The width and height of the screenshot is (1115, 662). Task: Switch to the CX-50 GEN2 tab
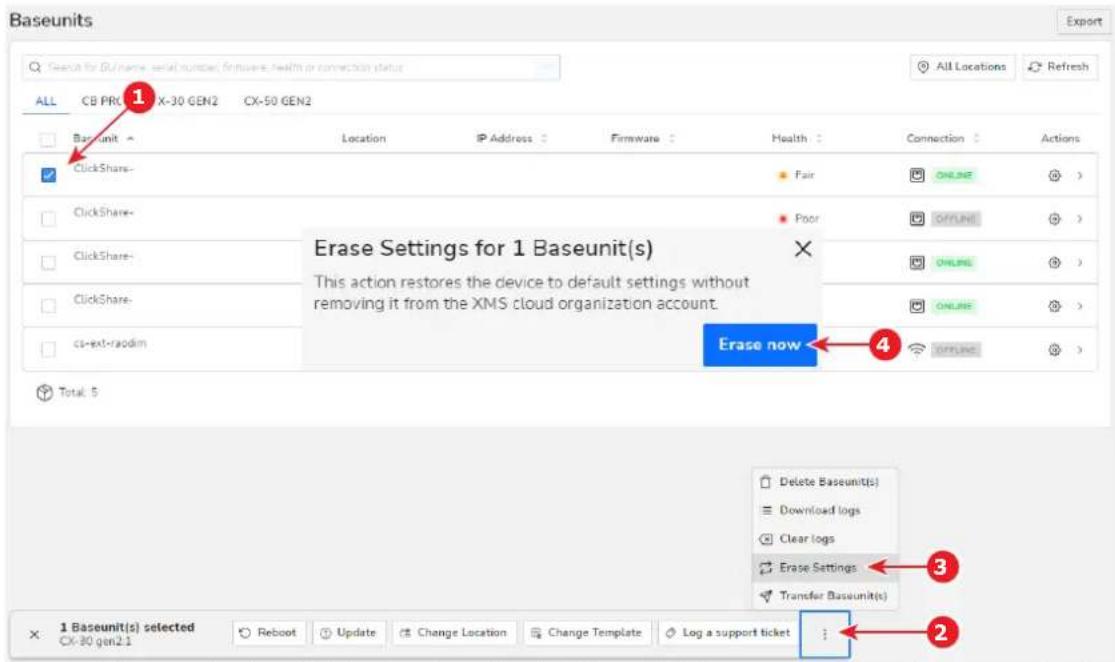tap(277, 101)
